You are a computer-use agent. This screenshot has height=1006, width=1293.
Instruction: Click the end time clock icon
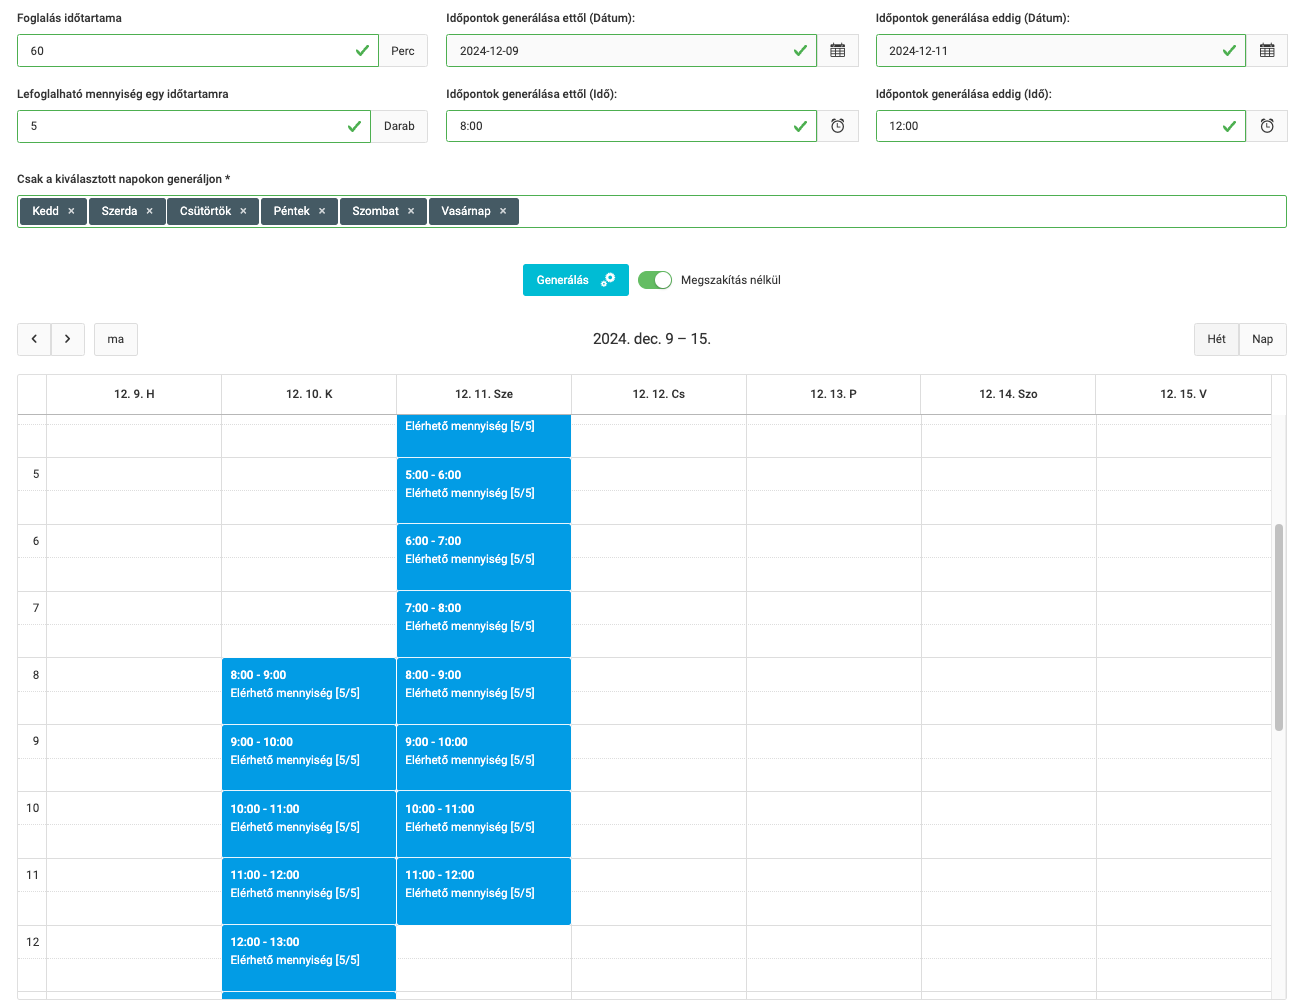1266,126
